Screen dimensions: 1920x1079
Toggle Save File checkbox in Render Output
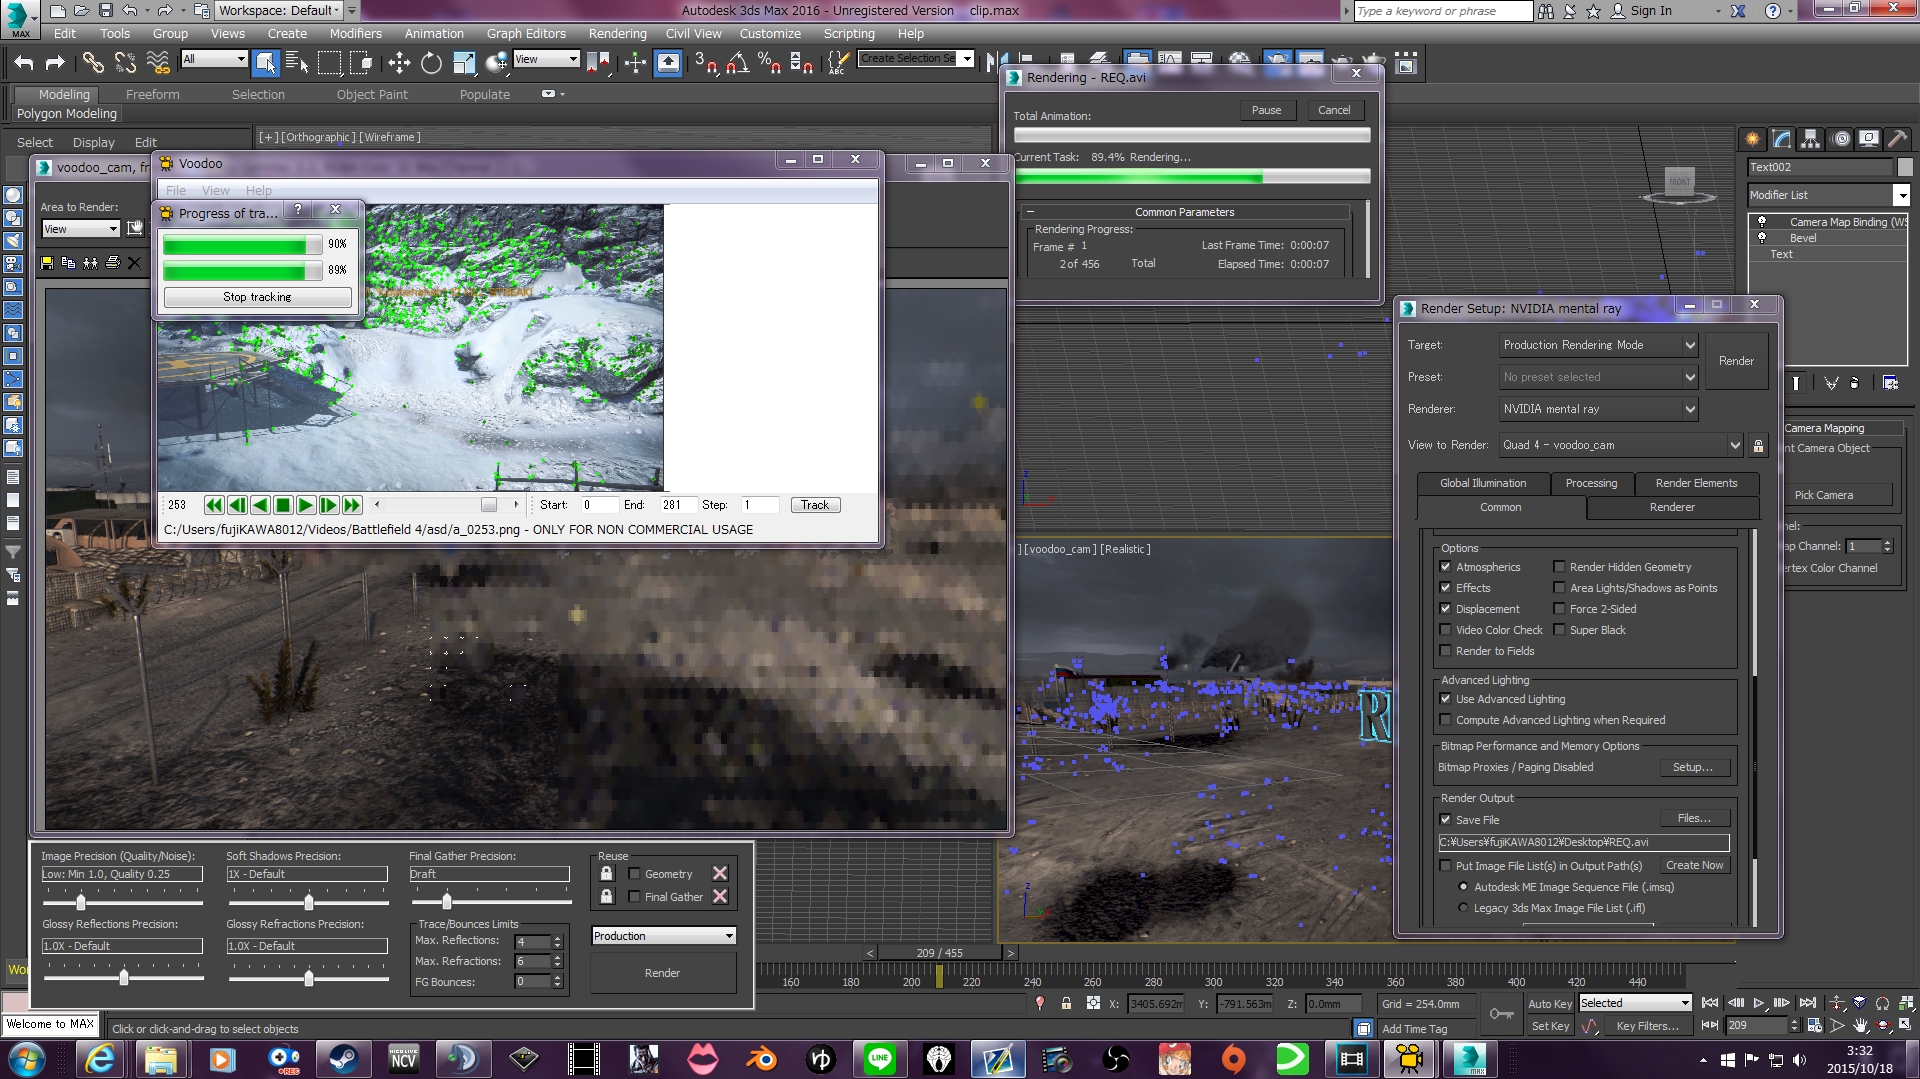(x=1445, y=820)
